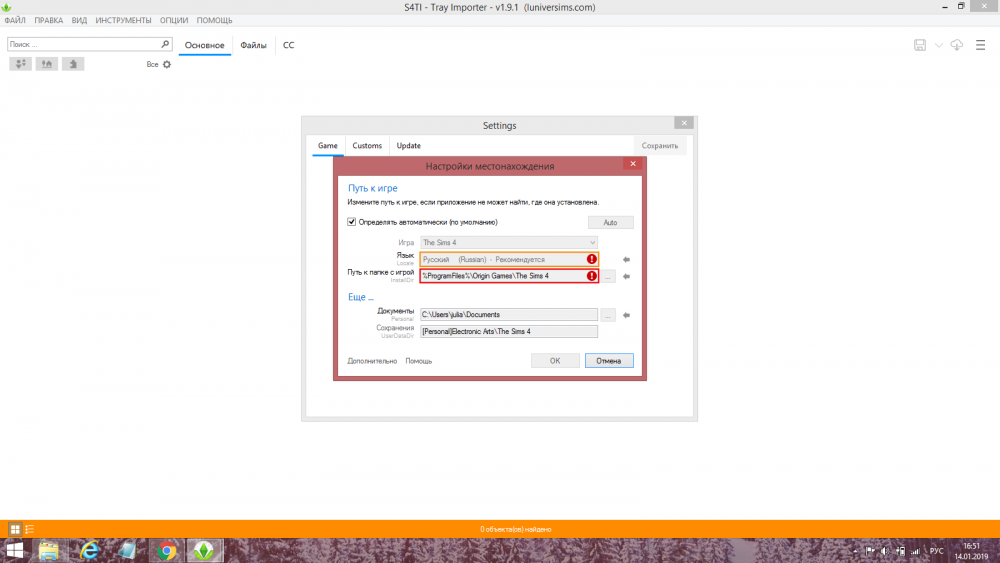Close the Settings window
Viewport: 1000px width, 563px height.
coord(684,123)
